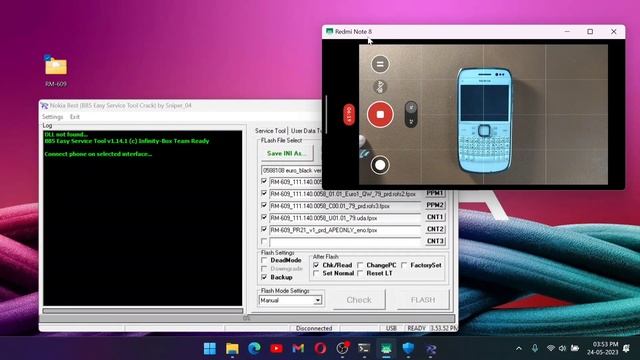This screenshot has width=640, height=360.
Task: Enable the ChangePC checkbox
Action: (x=360, y=265)
